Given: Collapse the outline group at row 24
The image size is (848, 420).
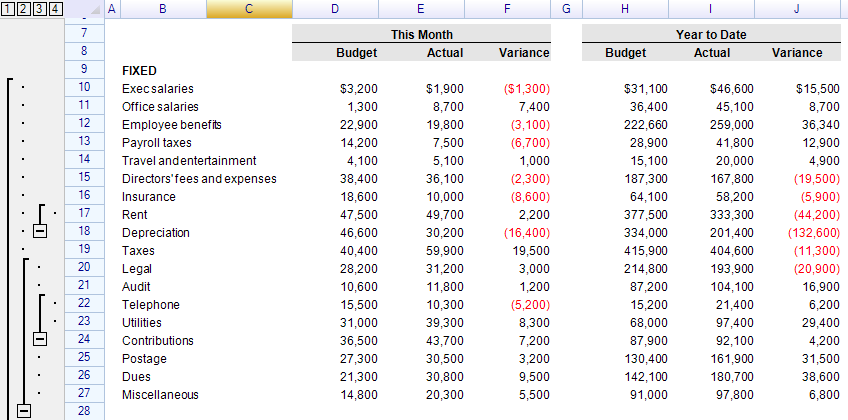Looking at the screenshot, I should 39,340.
